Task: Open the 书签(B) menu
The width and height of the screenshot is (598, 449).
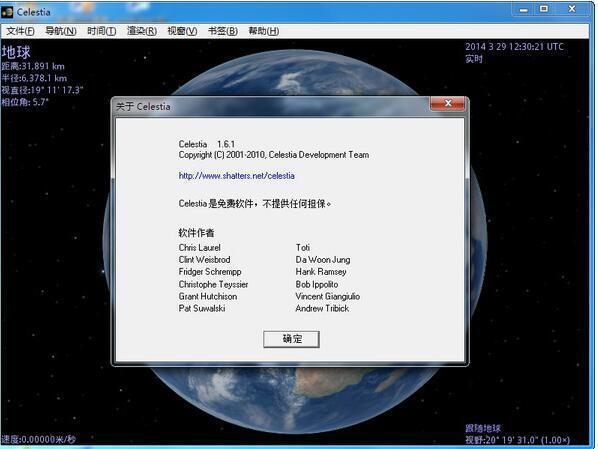Action: coord(223,31)
